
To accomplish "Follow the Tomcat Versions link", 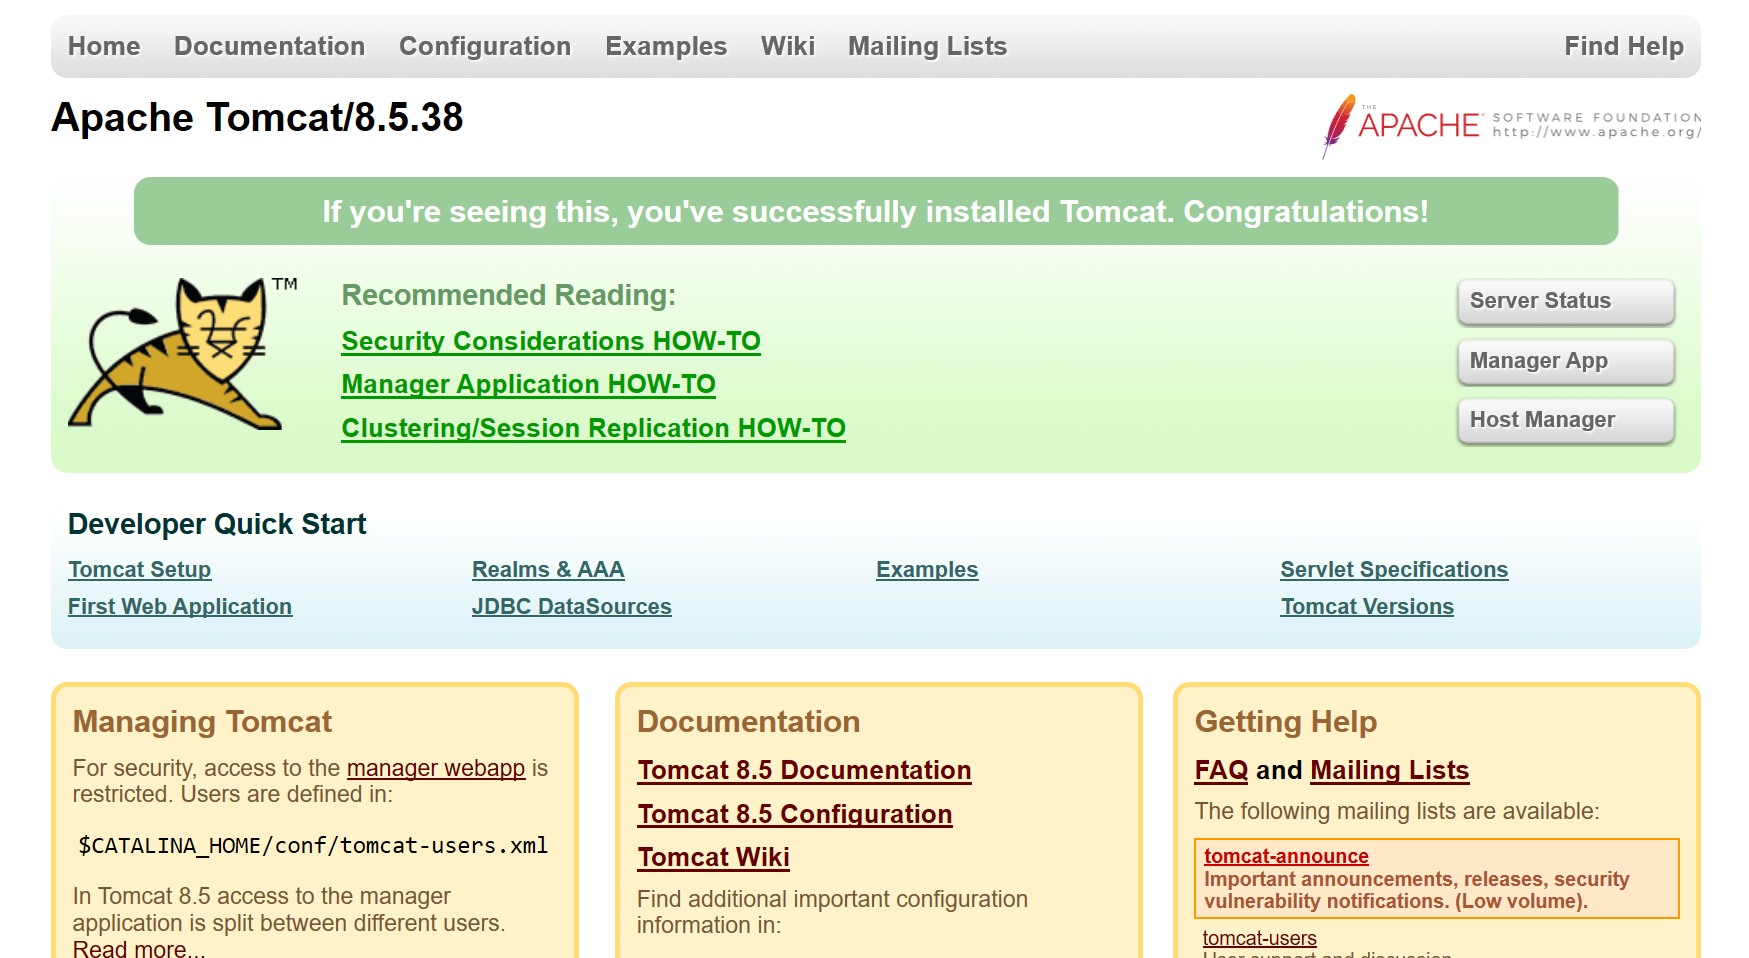I will 1367,606.
